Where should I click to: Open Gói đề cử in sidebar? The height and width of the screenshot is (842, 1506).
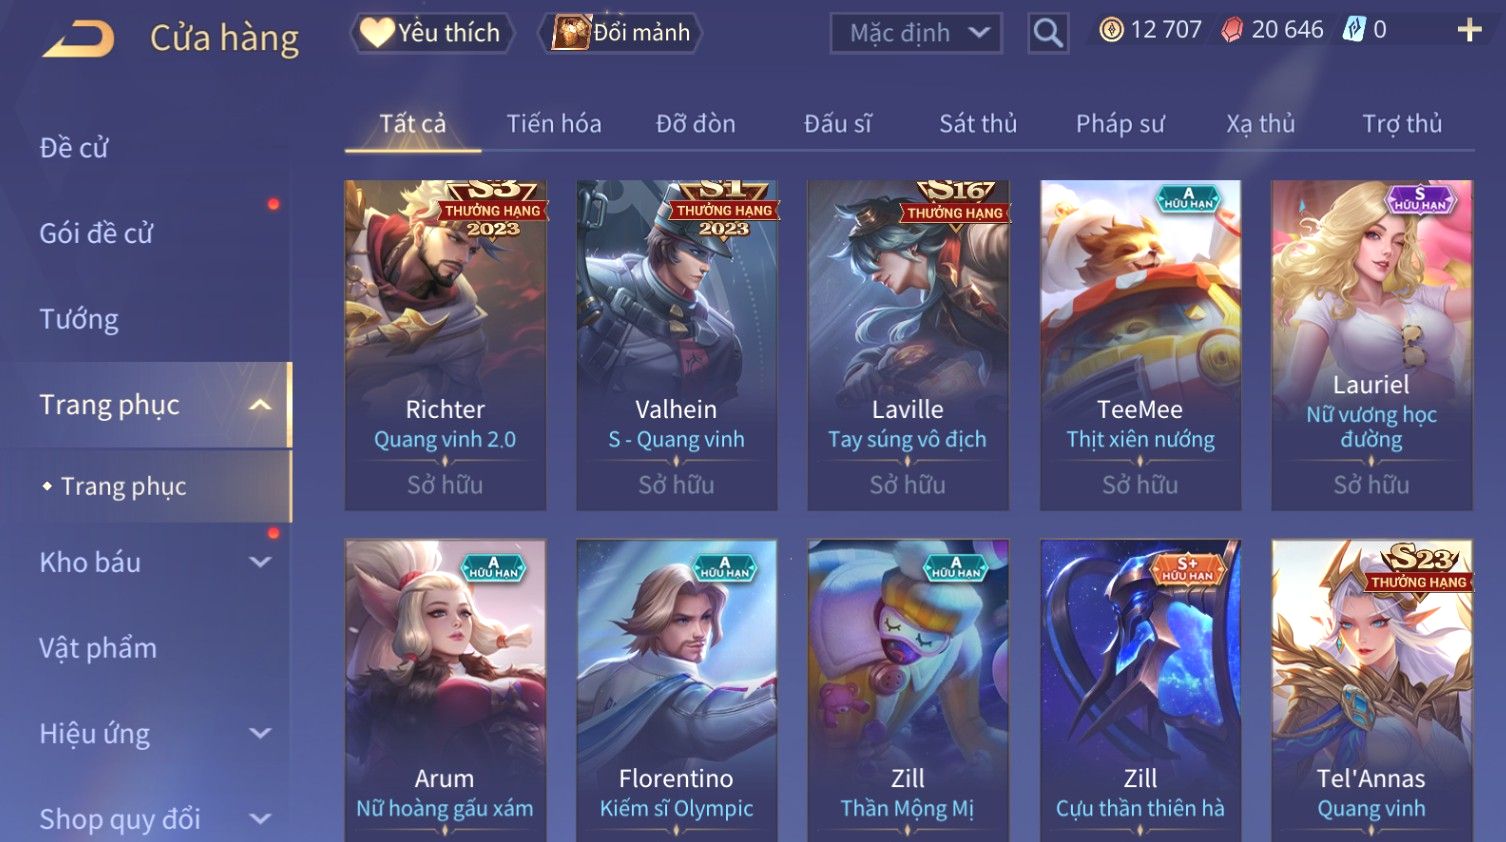point(96,233)
